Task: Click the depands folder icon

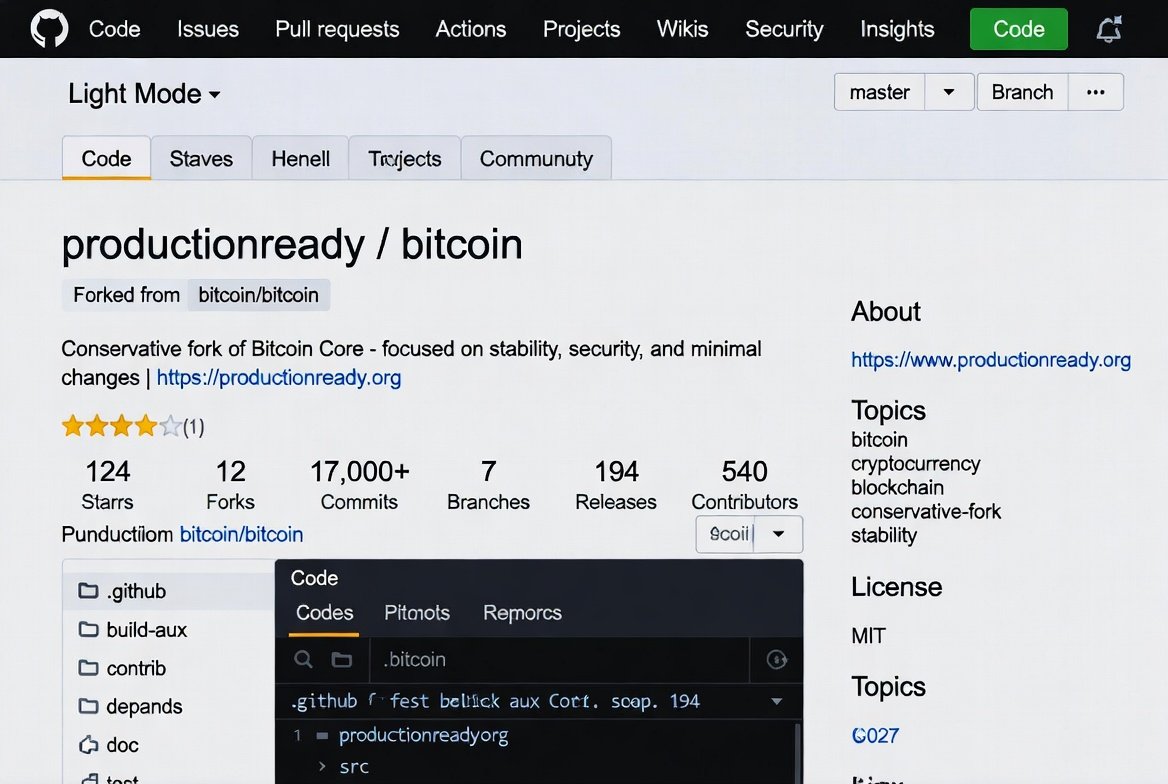Action: (88, 706)
